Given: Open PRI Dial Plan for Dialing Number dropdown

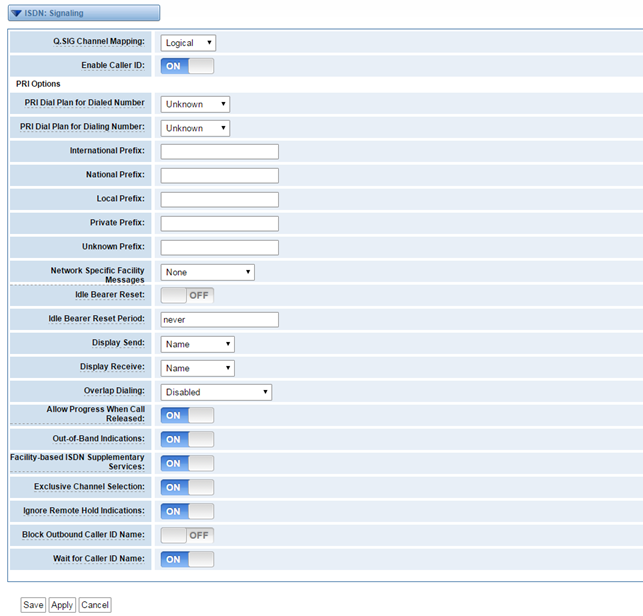Looking at the screenshot, I should pos(195,128).
